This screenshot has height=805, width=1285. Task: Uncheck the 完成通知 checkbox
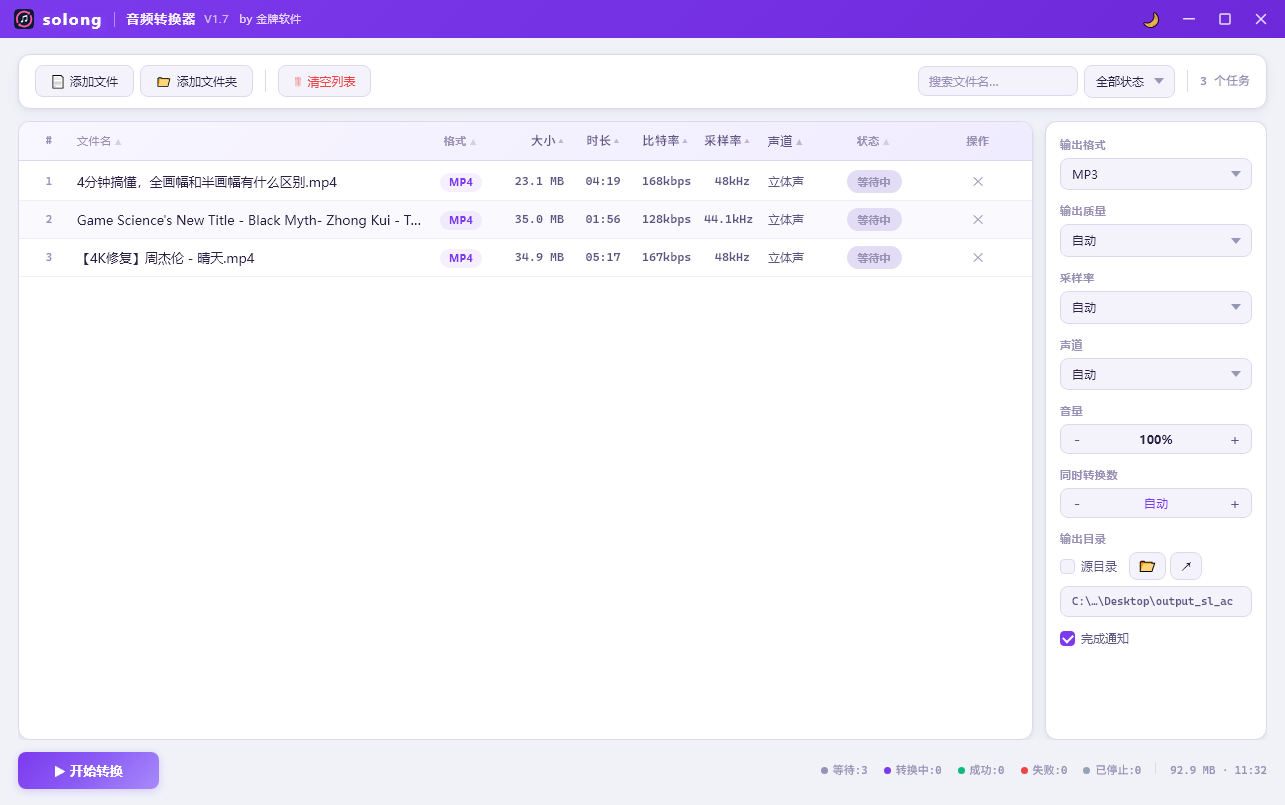(1067, 638)
